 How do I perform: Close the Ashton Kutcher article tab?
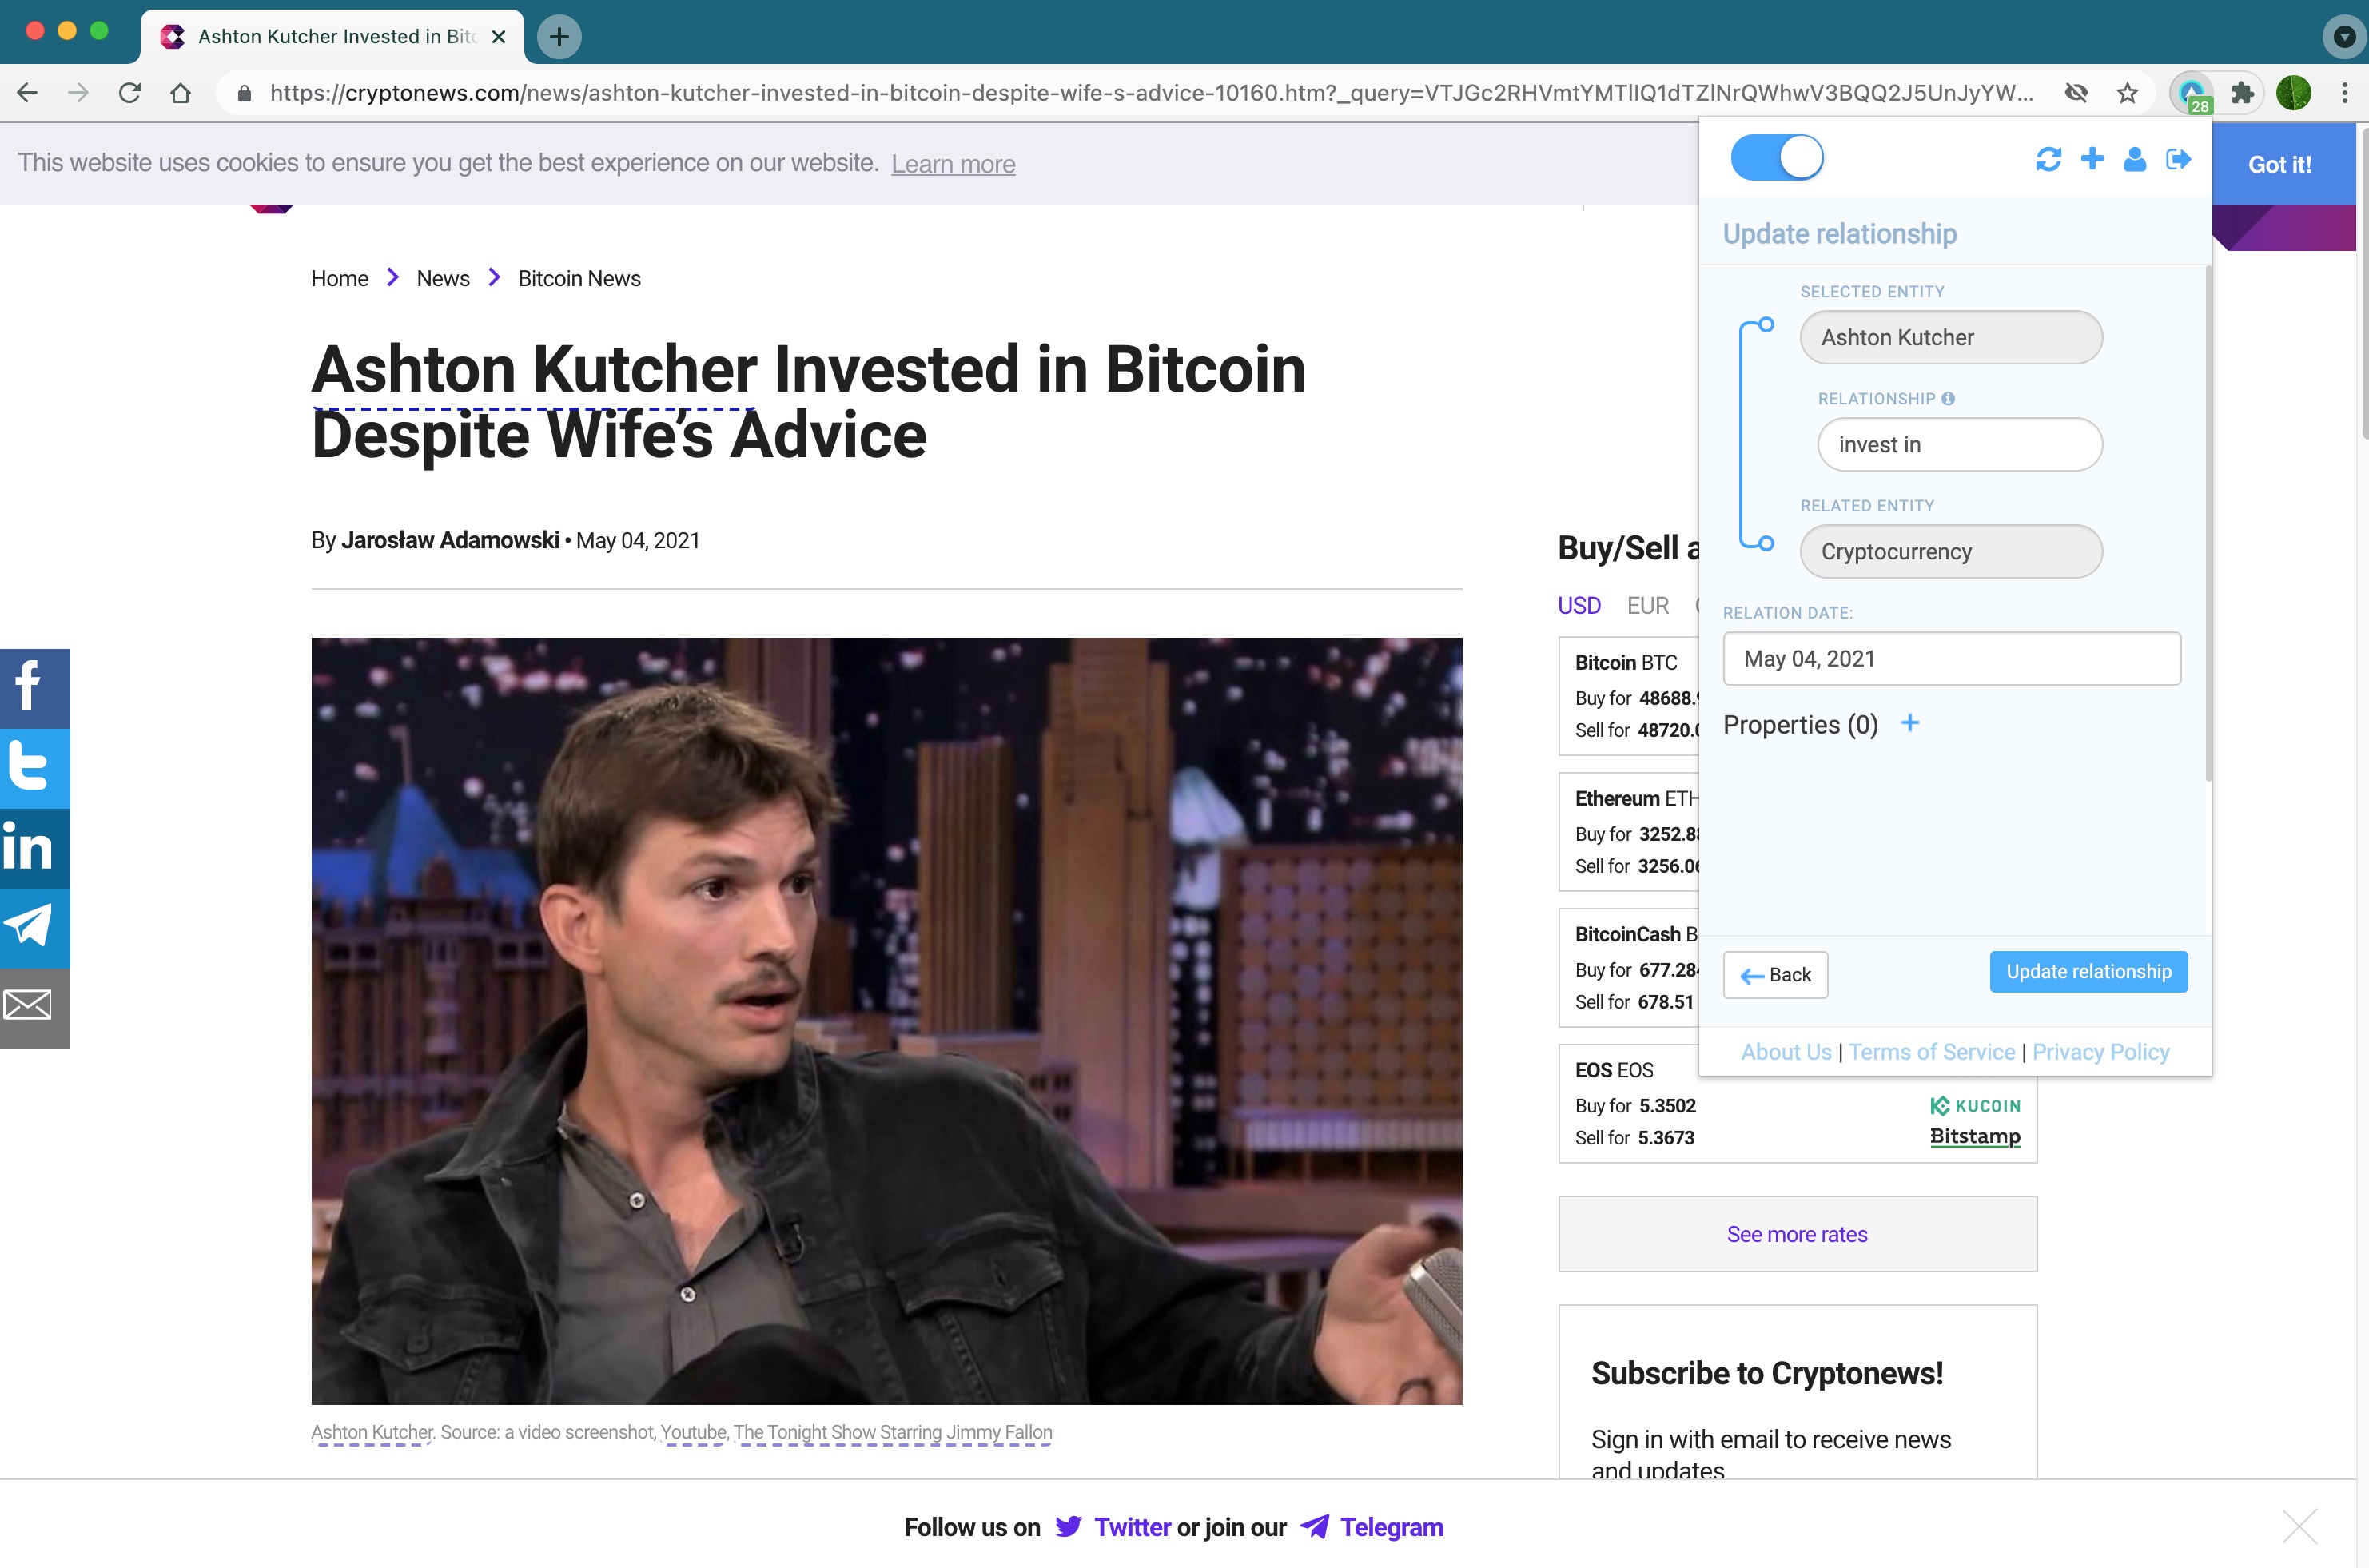[498, 37]
